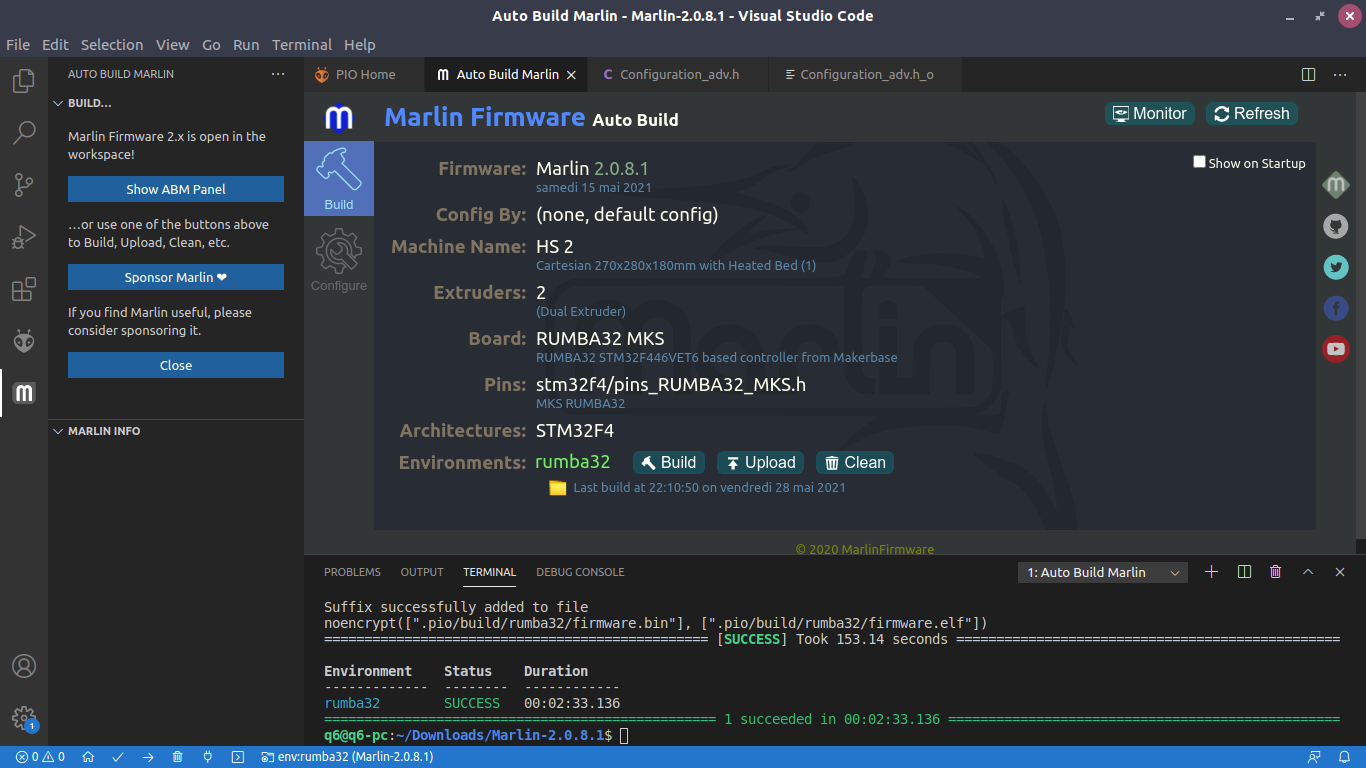Maximize the terminal panel with the chevron
Viewport: 1366px width, 768px height.
pyautogui.click(x=1308, y=572)
